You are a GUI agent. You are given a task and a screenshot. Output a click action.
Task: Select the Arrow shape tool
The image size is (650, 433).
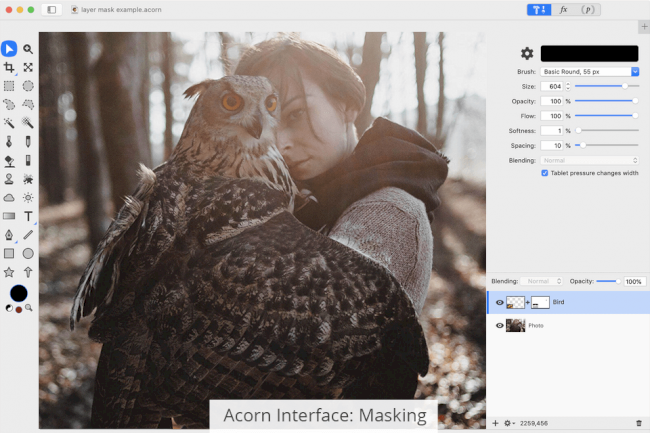pyautogui.click(x=28, y=272)
